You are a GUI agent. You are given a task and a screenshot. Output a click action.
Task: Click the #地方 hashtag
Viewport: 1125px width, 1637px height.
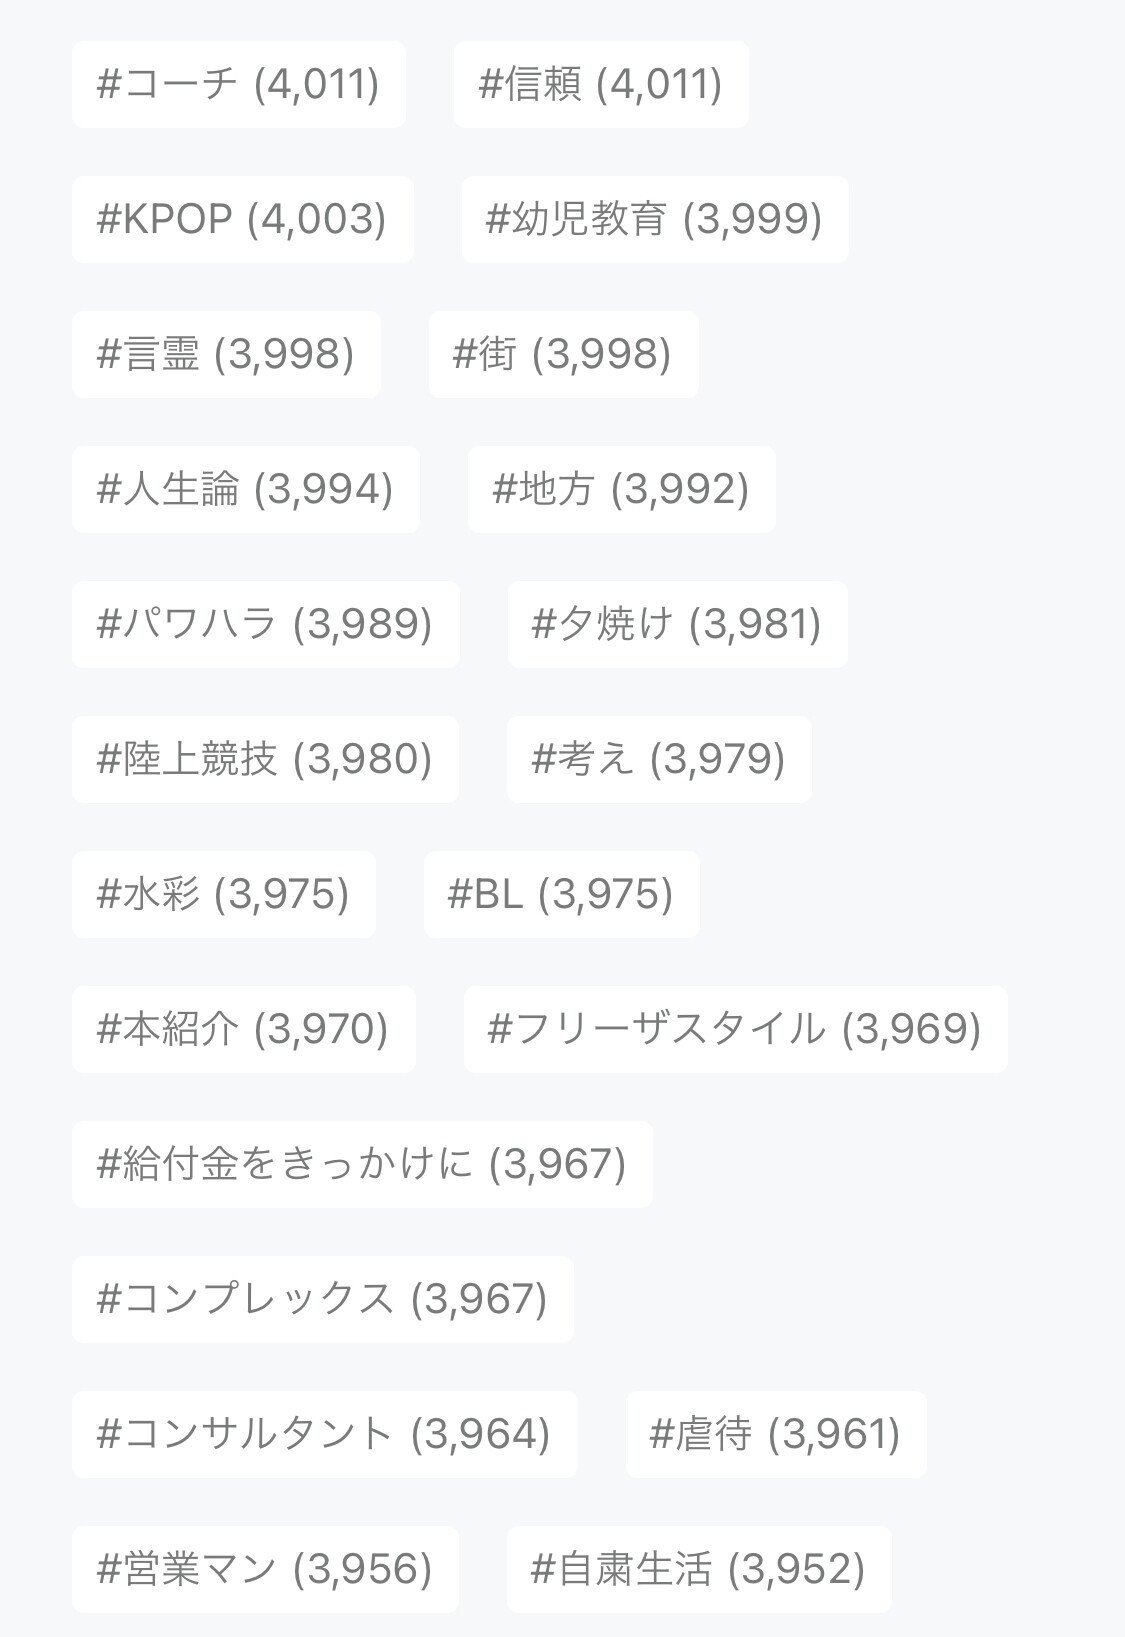[621, 489]
